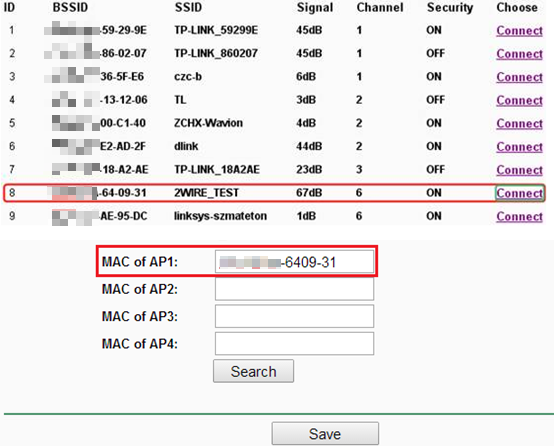Click the Security column header
This screenshot has width=558, height=446.
point(450,8)
